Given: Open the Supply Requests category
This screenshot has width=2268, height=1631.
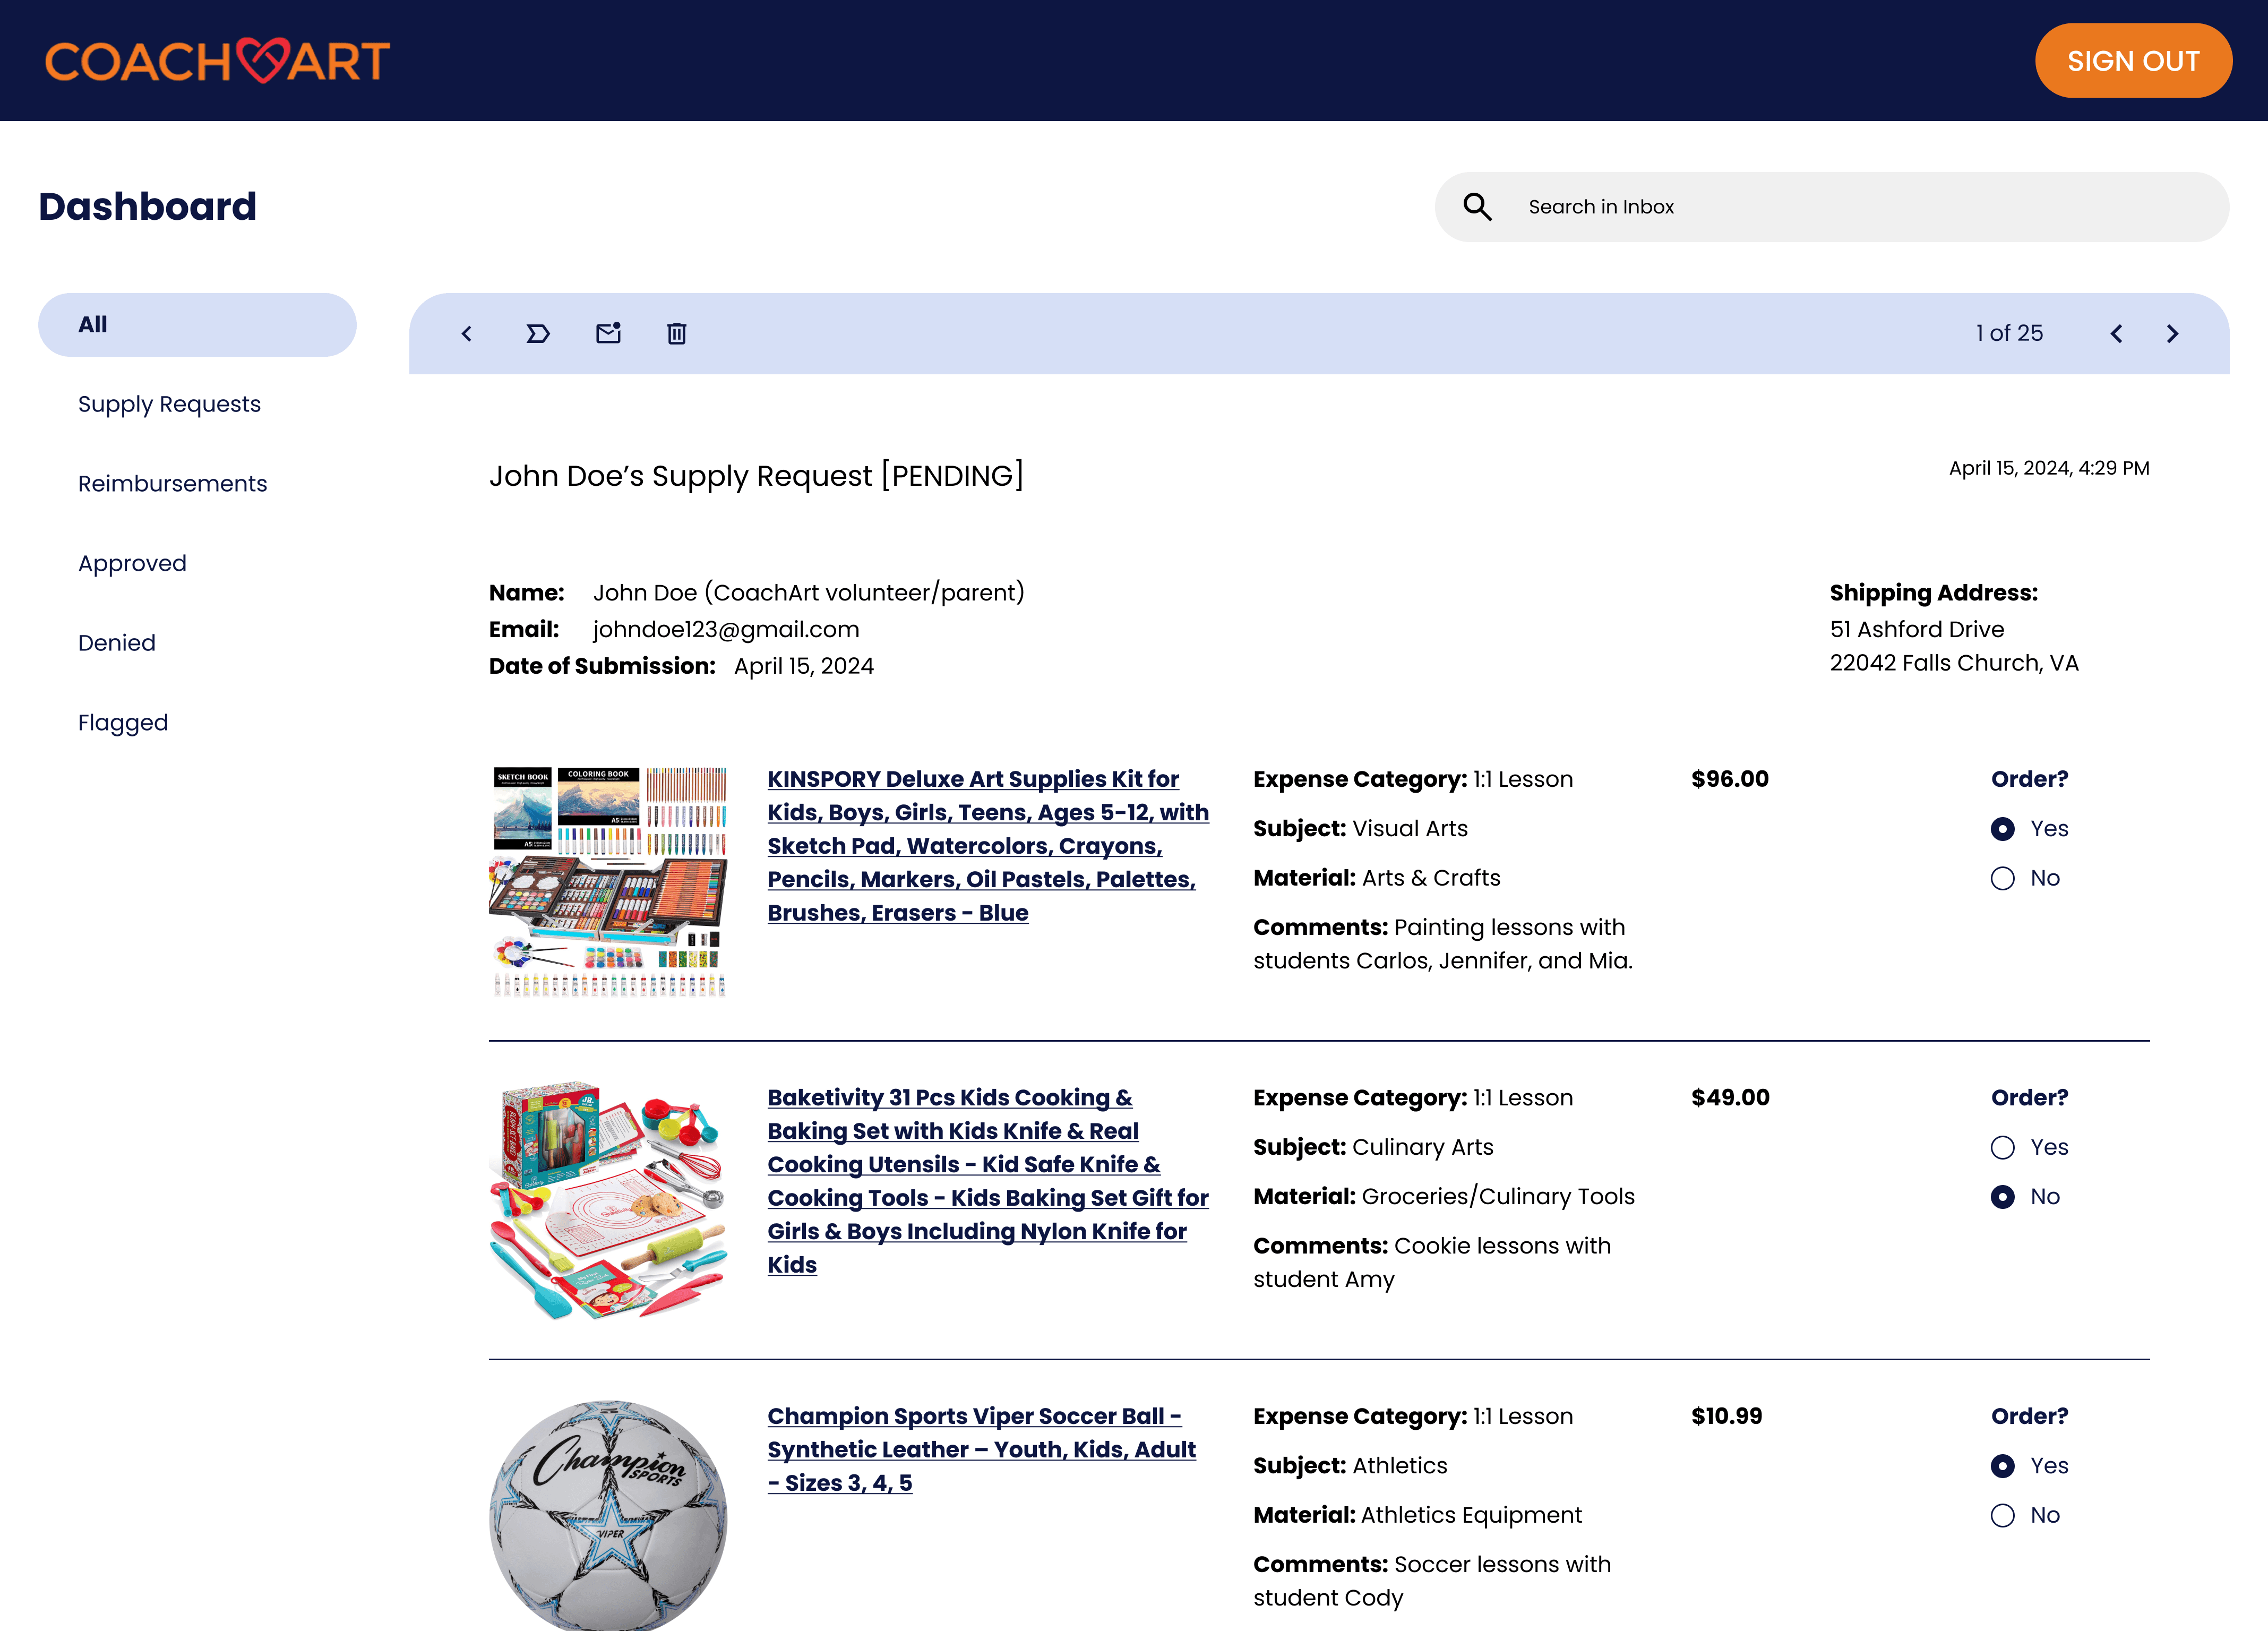Looking at the screenshot, I should click(169, 404).
